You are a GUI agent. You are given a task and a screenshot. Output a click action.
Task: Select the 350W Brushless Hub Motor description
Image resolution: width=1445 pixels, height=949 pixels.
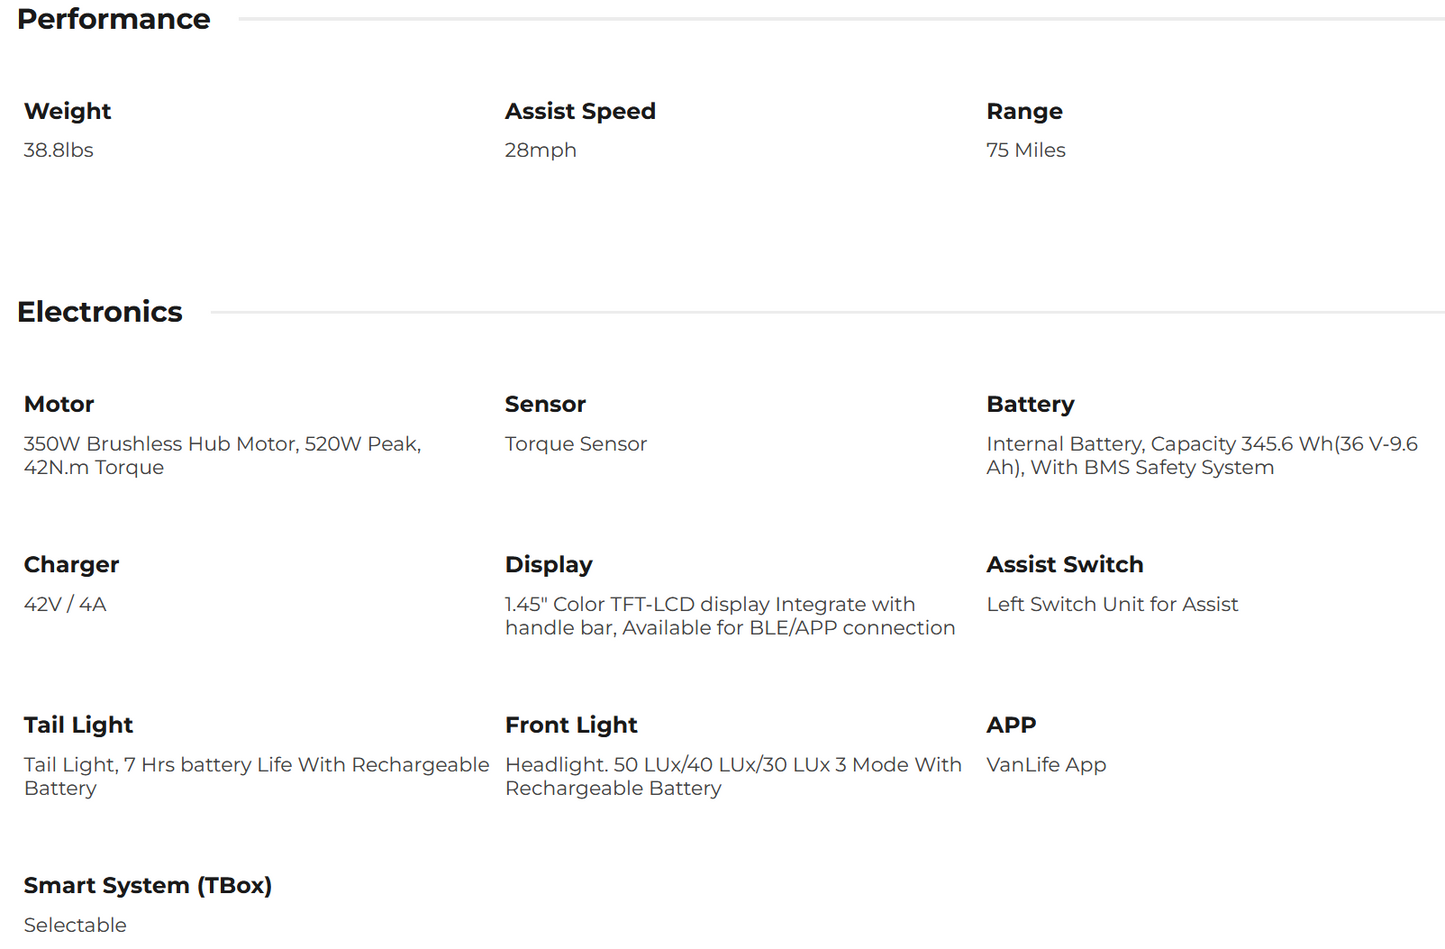click(x=222, y=455)
